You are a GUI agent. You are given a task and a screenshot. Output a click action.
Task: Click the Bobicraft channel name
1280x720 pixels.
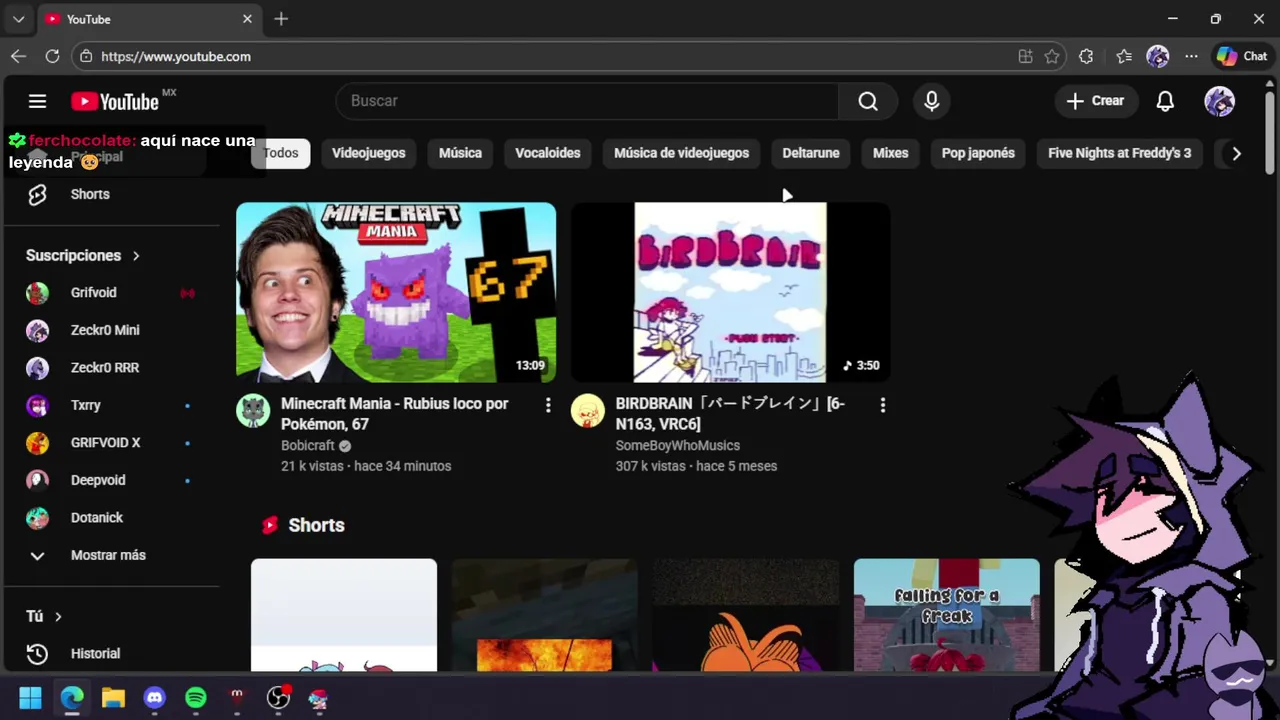308,446
